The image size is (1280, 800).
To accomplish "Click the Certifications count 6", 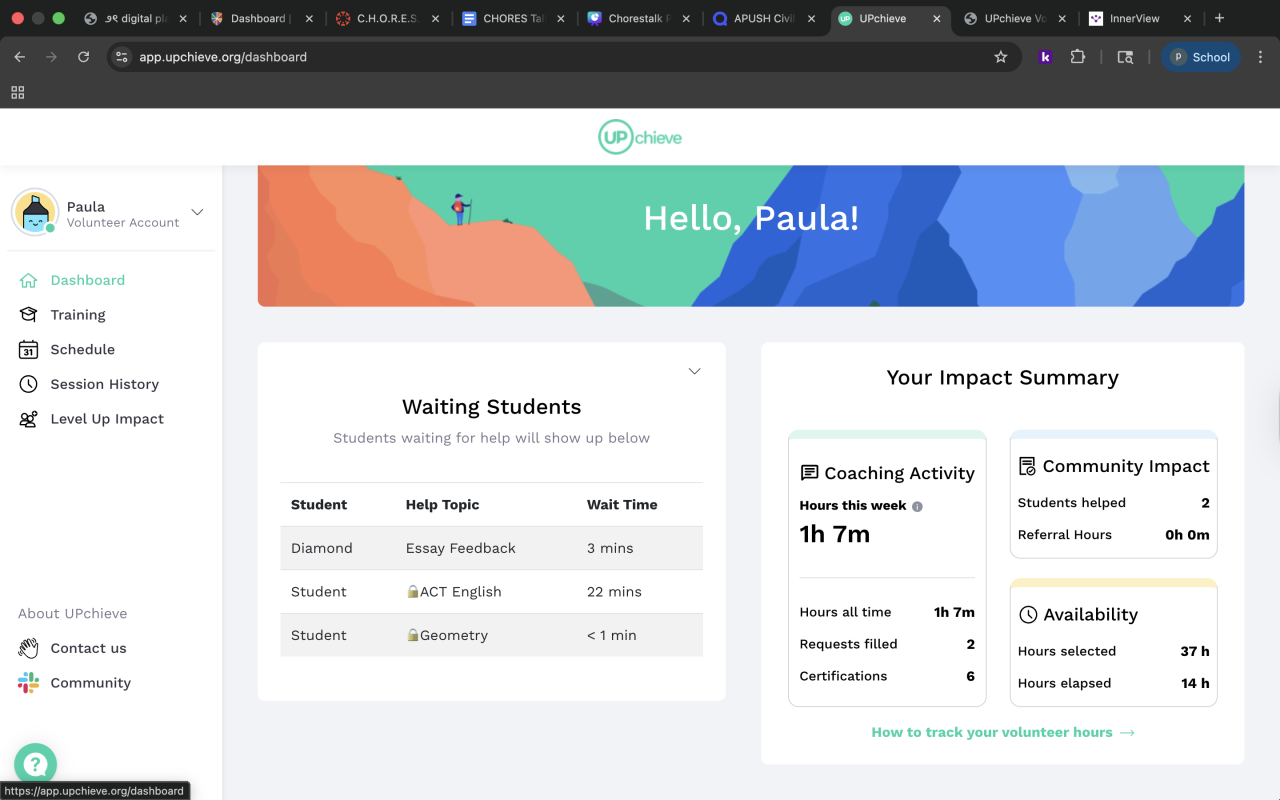I will pos(970,676).
